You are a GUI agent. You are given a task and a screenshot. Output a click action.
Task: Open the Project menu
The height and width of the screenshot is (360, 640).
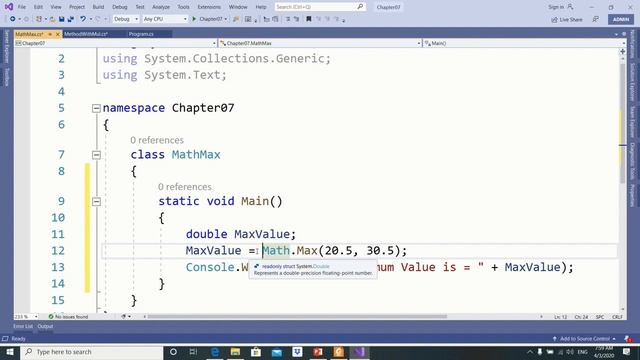coord(77,7)
